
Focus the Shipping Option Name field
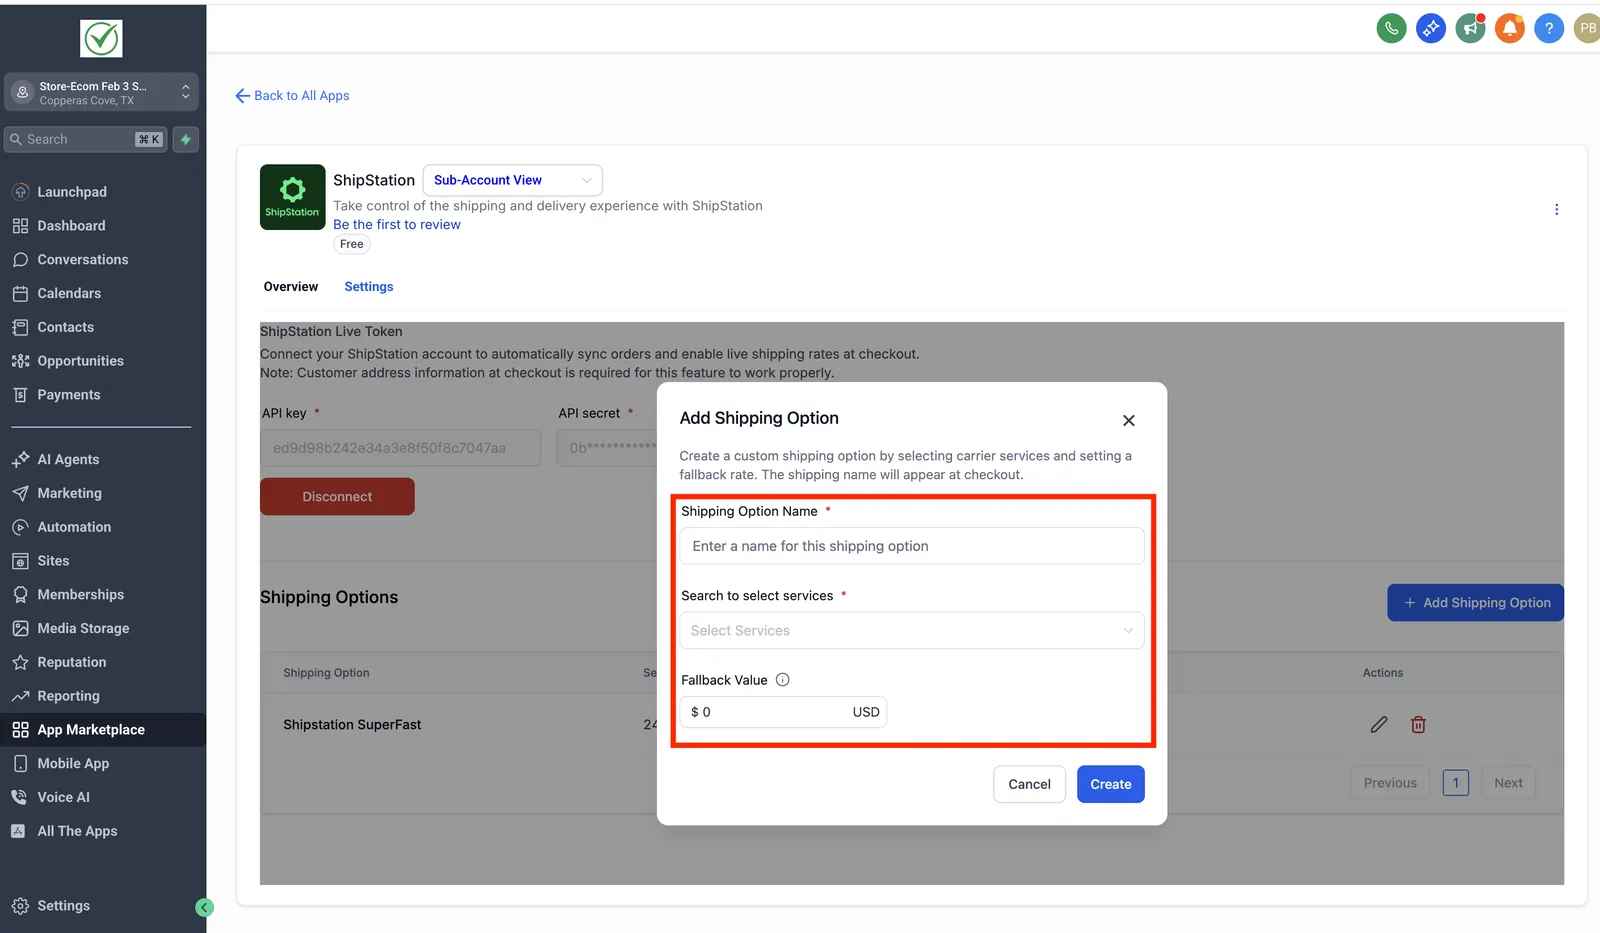[x=912, y=546]
